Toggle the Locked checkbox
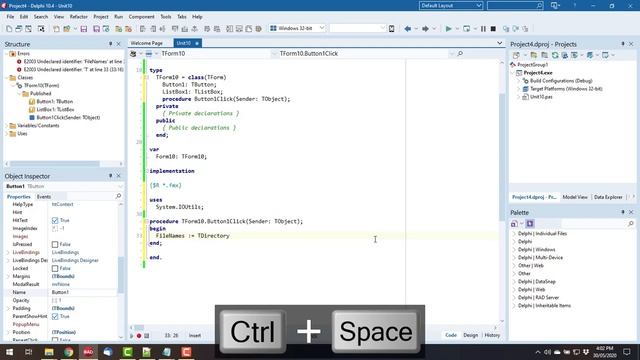This screenshot has width=640, height=360. click(55, 268)
